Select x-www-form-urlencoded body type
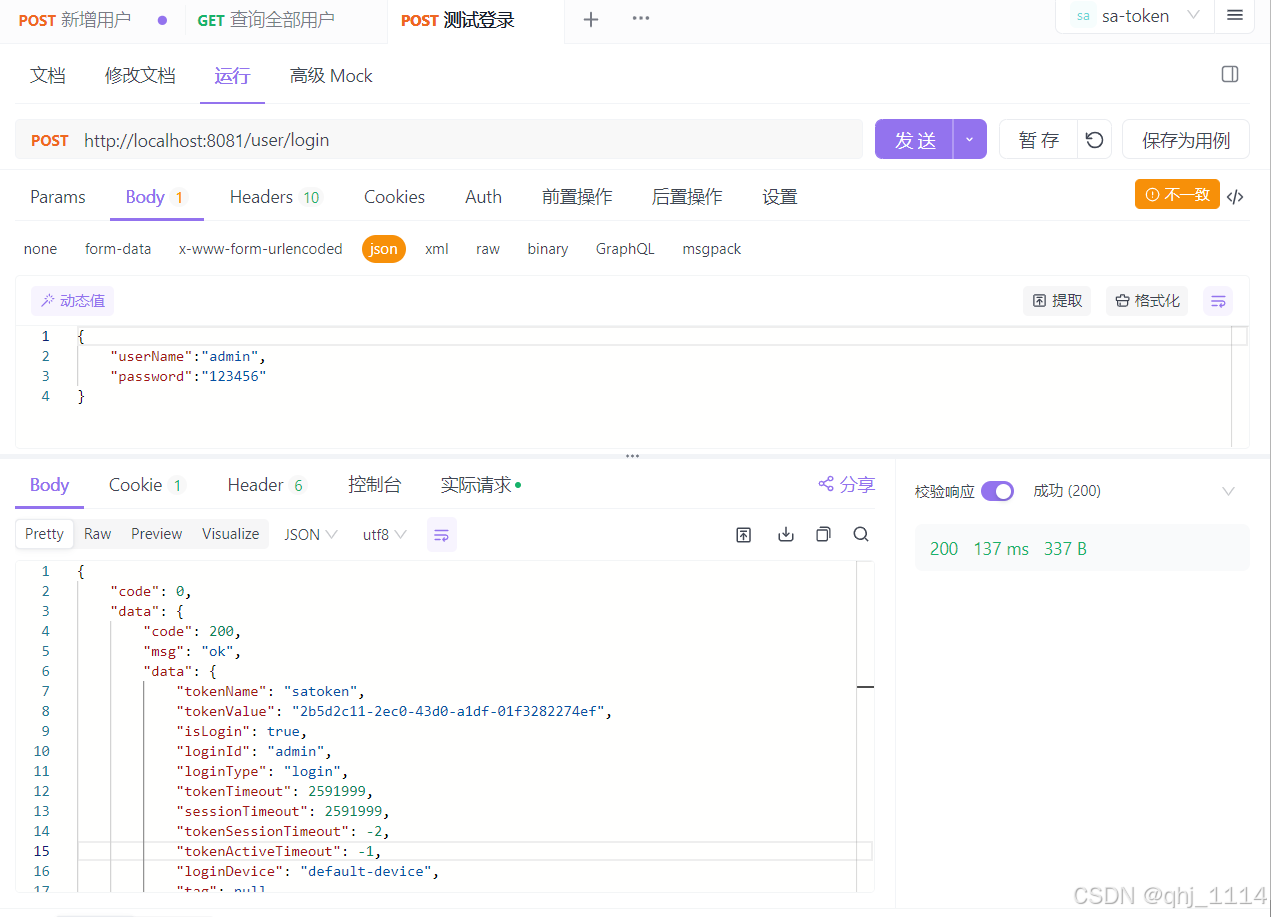Viewport: 1271px width, 917px height. pos(260,249)
